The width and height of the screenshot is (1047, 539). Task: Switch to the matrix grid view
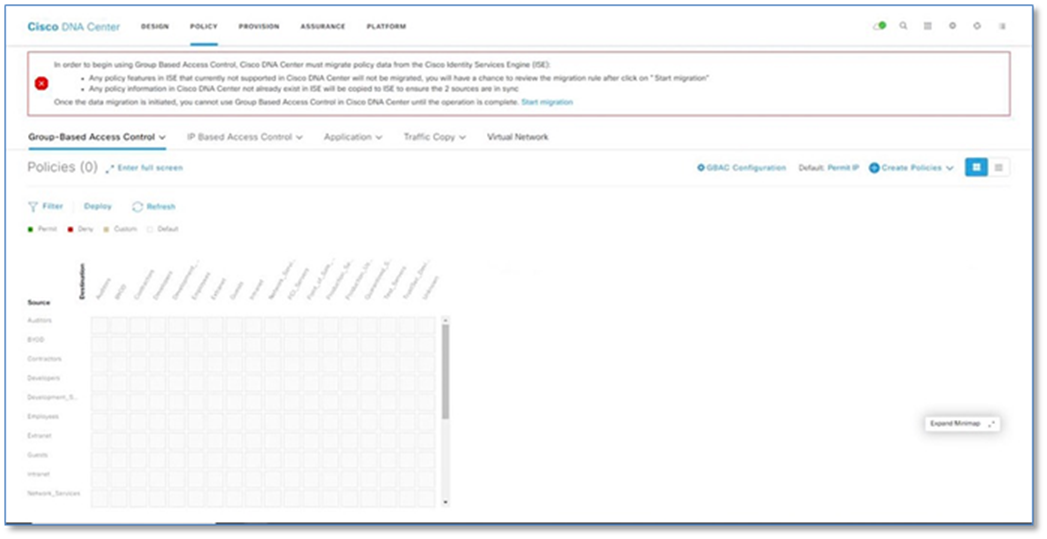pos(976,167)
